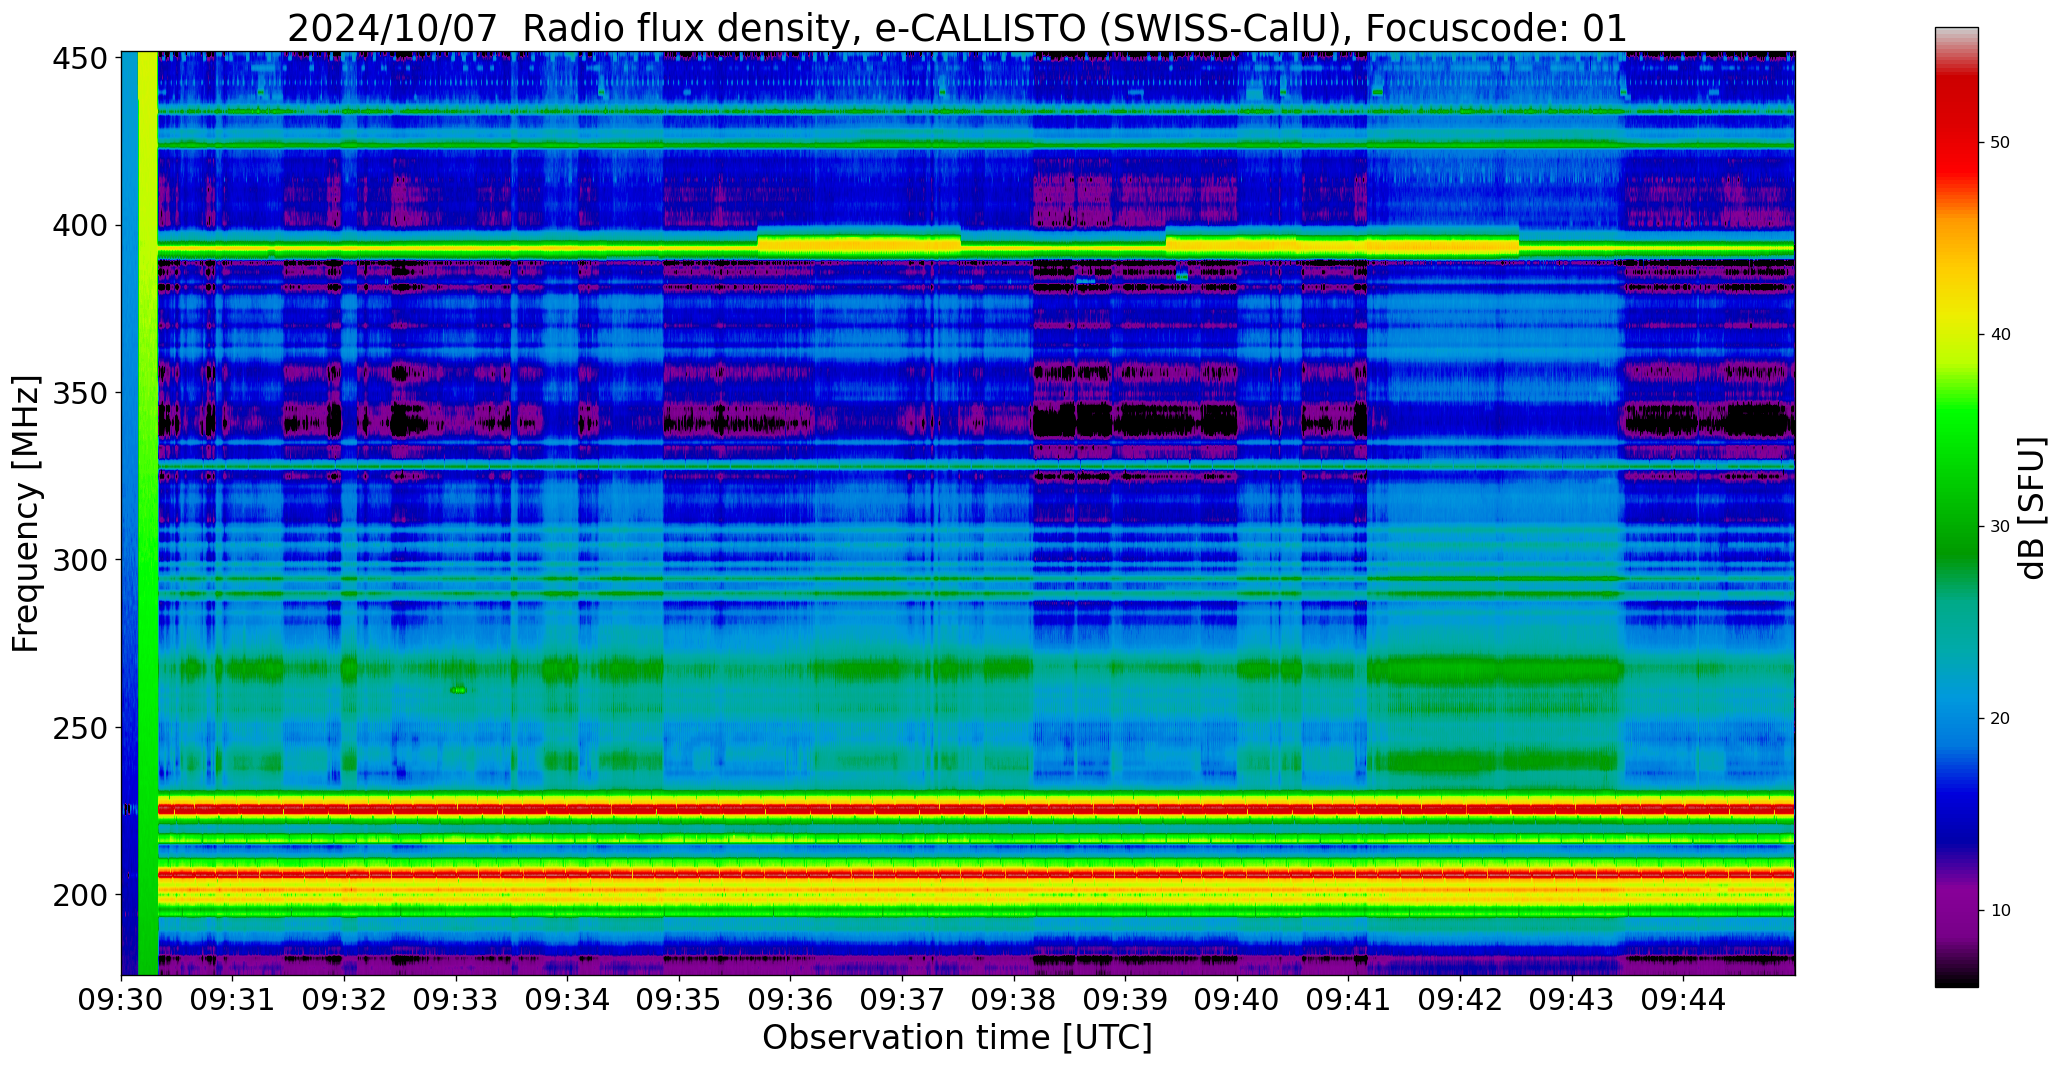Click the 09:39 time tick label
The height and width of the screenshot is (1067, 2062).
pyautogui.click(x=1125, y=999)
